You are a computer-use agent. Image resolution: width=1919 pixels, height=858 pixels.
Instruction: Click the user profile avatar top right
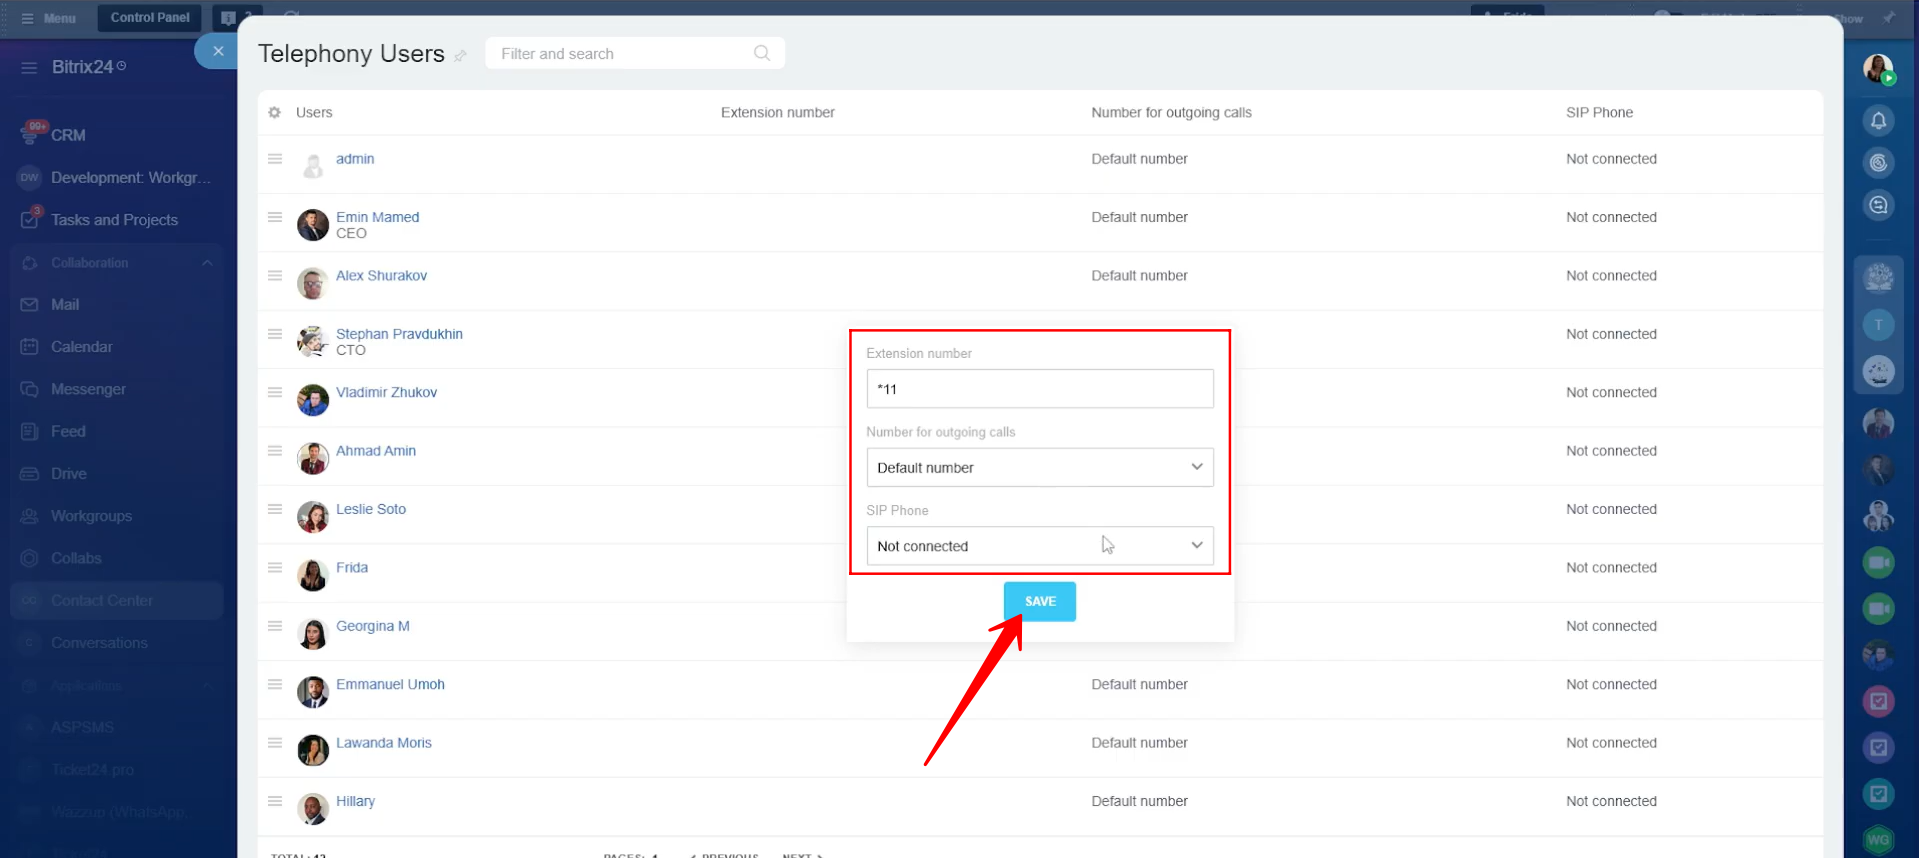click(x=1878, y=69)
